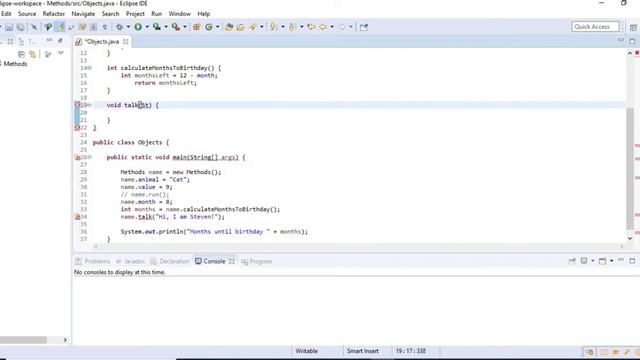This screenshot has height=360, width=640.
Task: Switch to the Declaration tab
Action: (170, 261)
